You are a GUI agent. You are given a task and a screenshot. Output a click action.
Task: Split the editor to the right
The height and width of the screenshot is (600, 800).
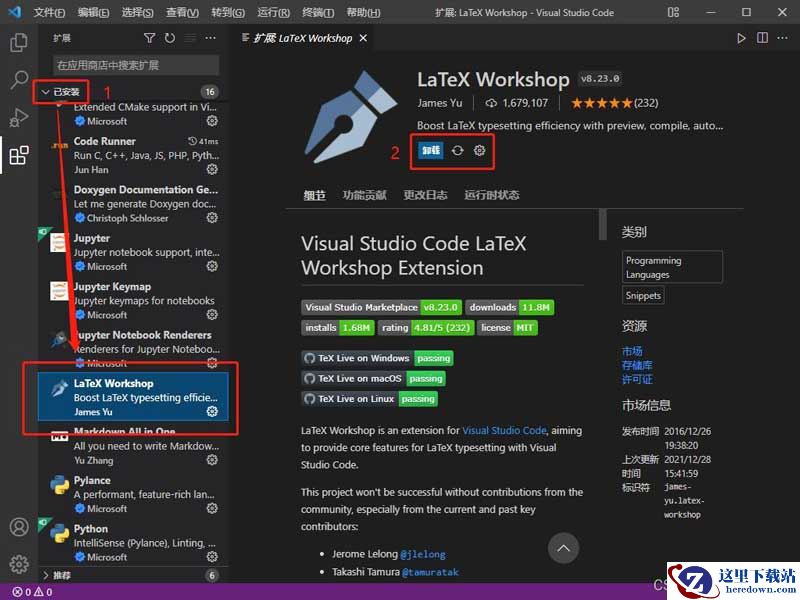pos(762,38)
